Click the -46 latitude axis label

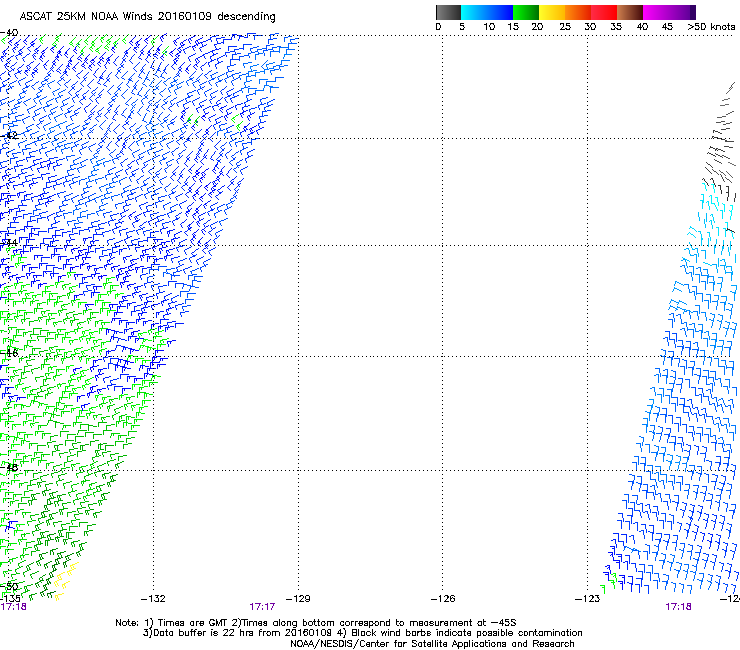point(9,353)
